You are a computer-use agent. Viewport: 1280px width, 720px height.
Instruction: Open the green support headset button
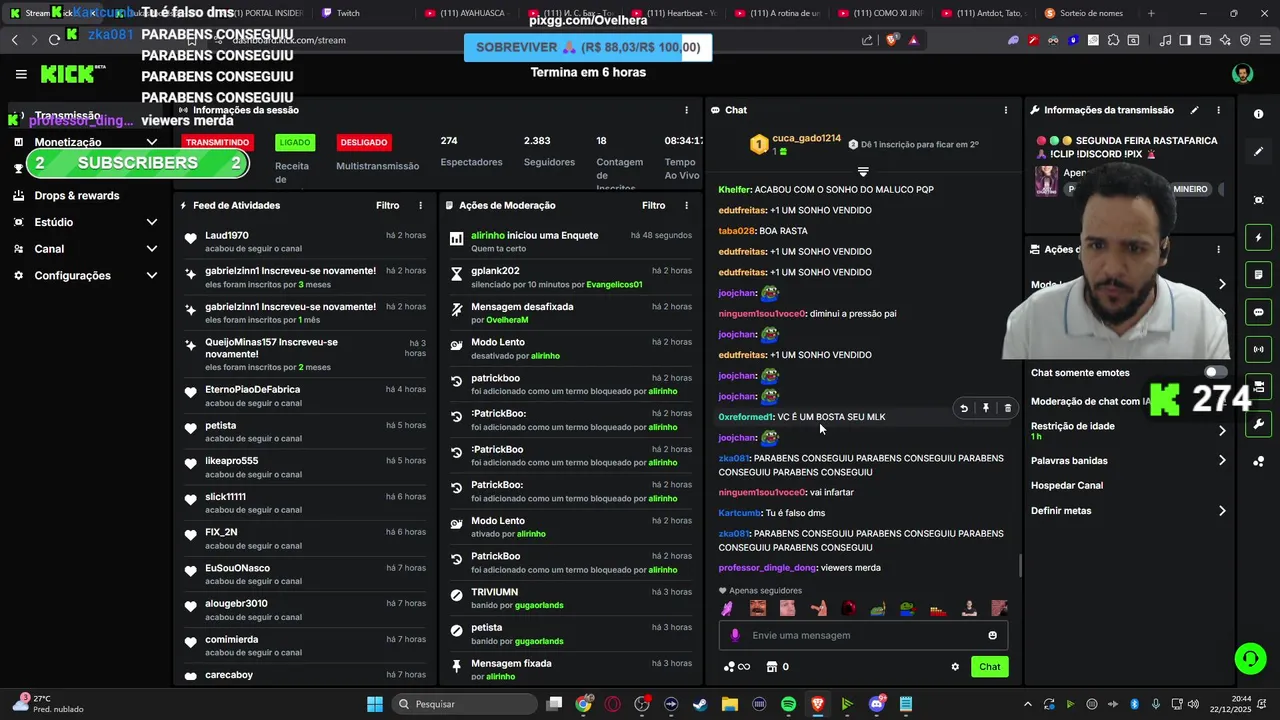point(1250,659)
